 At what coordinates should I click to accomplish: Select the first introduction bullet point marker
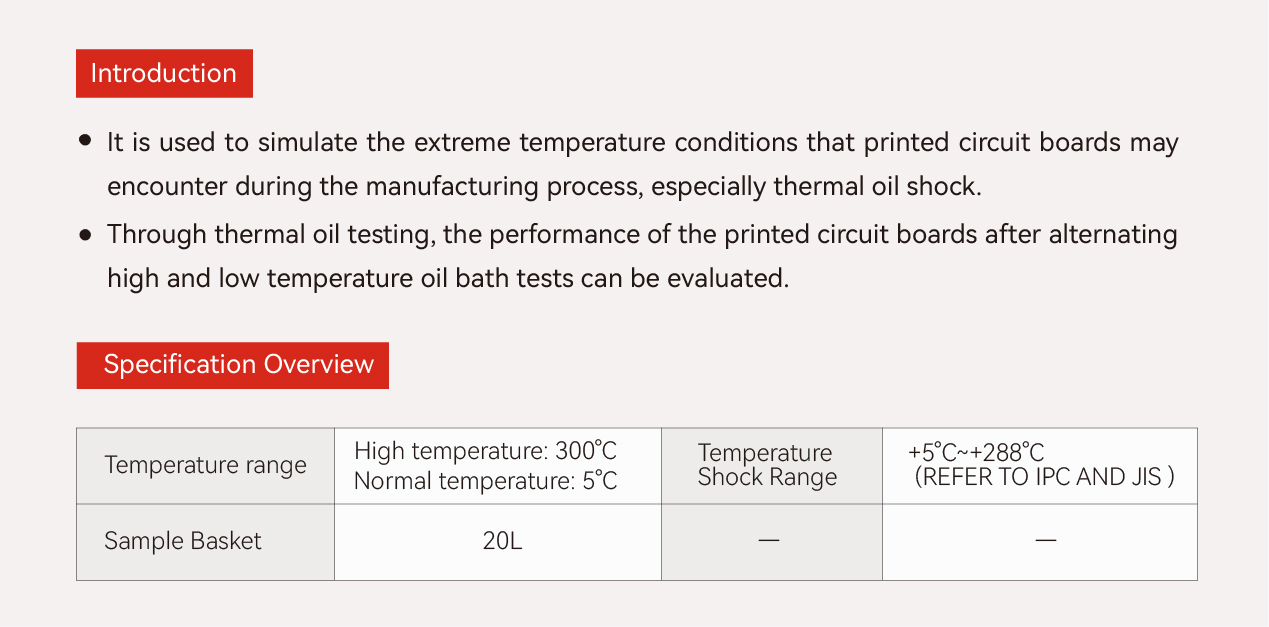click(86, 141)
